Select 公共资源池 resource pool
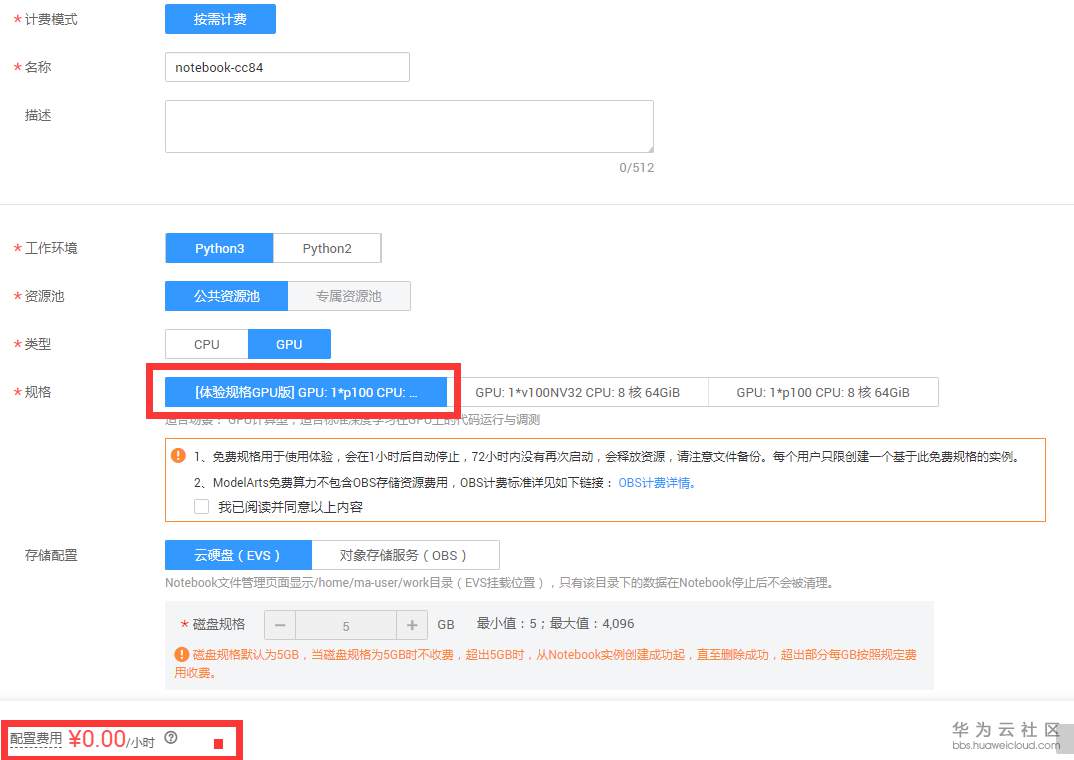This screenshot has width=1074, height=760. pyautogui.click(x=227, y=296)
